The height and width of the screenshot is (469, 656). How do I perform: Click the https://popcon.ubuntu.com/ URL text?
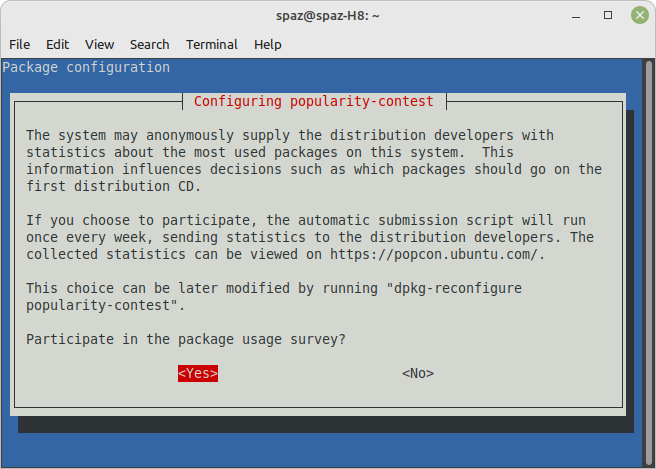(x=433, y=254)
